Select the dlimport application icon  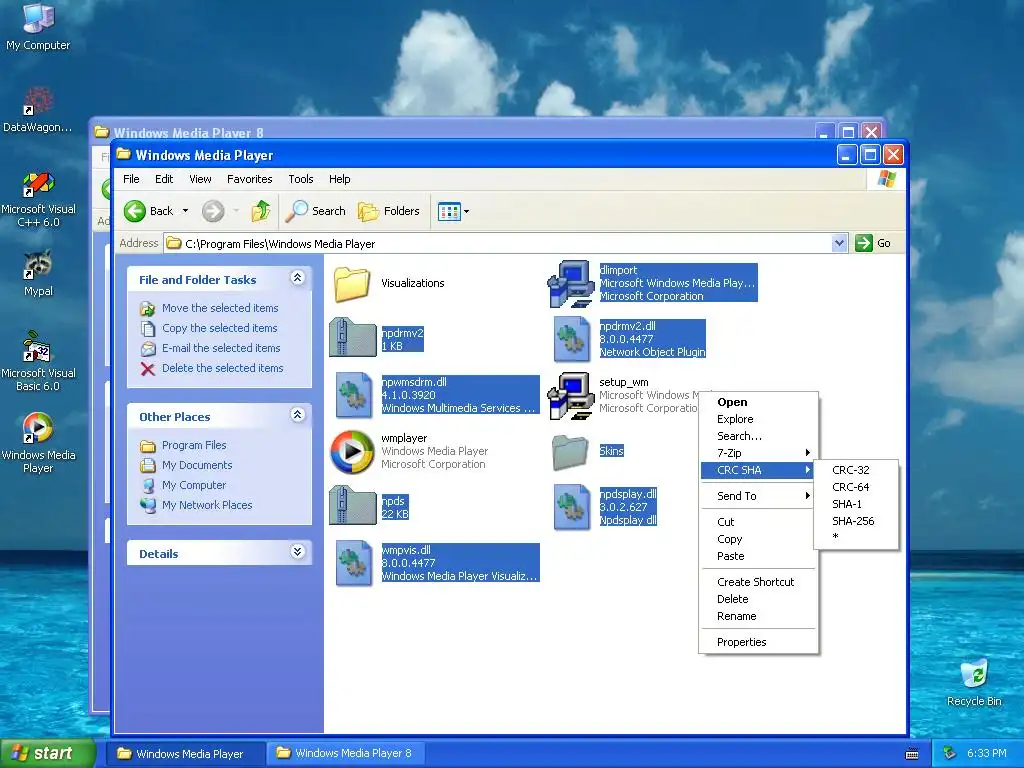click(570, 283)
